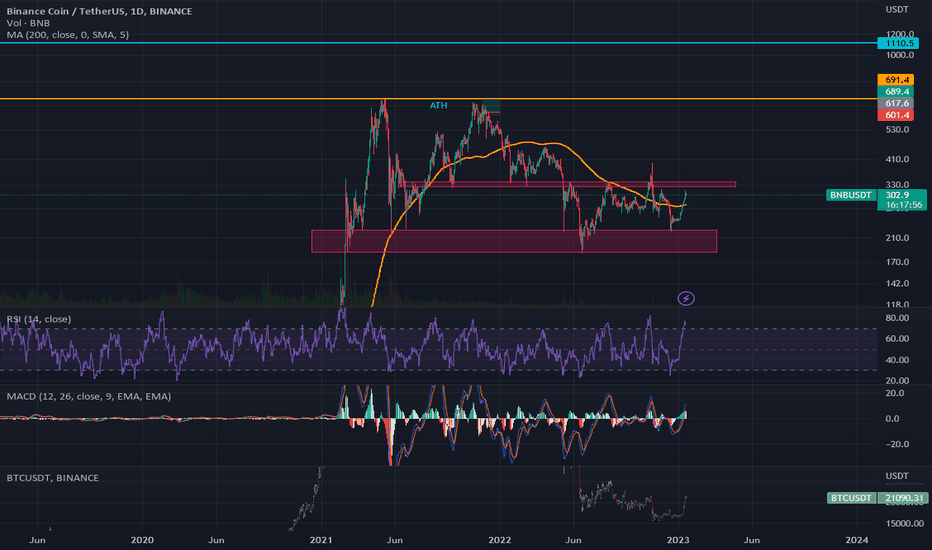Click the Vol · BNB indicator legend
The width and height of the screenshot is (932, 550).
point(28,23)
